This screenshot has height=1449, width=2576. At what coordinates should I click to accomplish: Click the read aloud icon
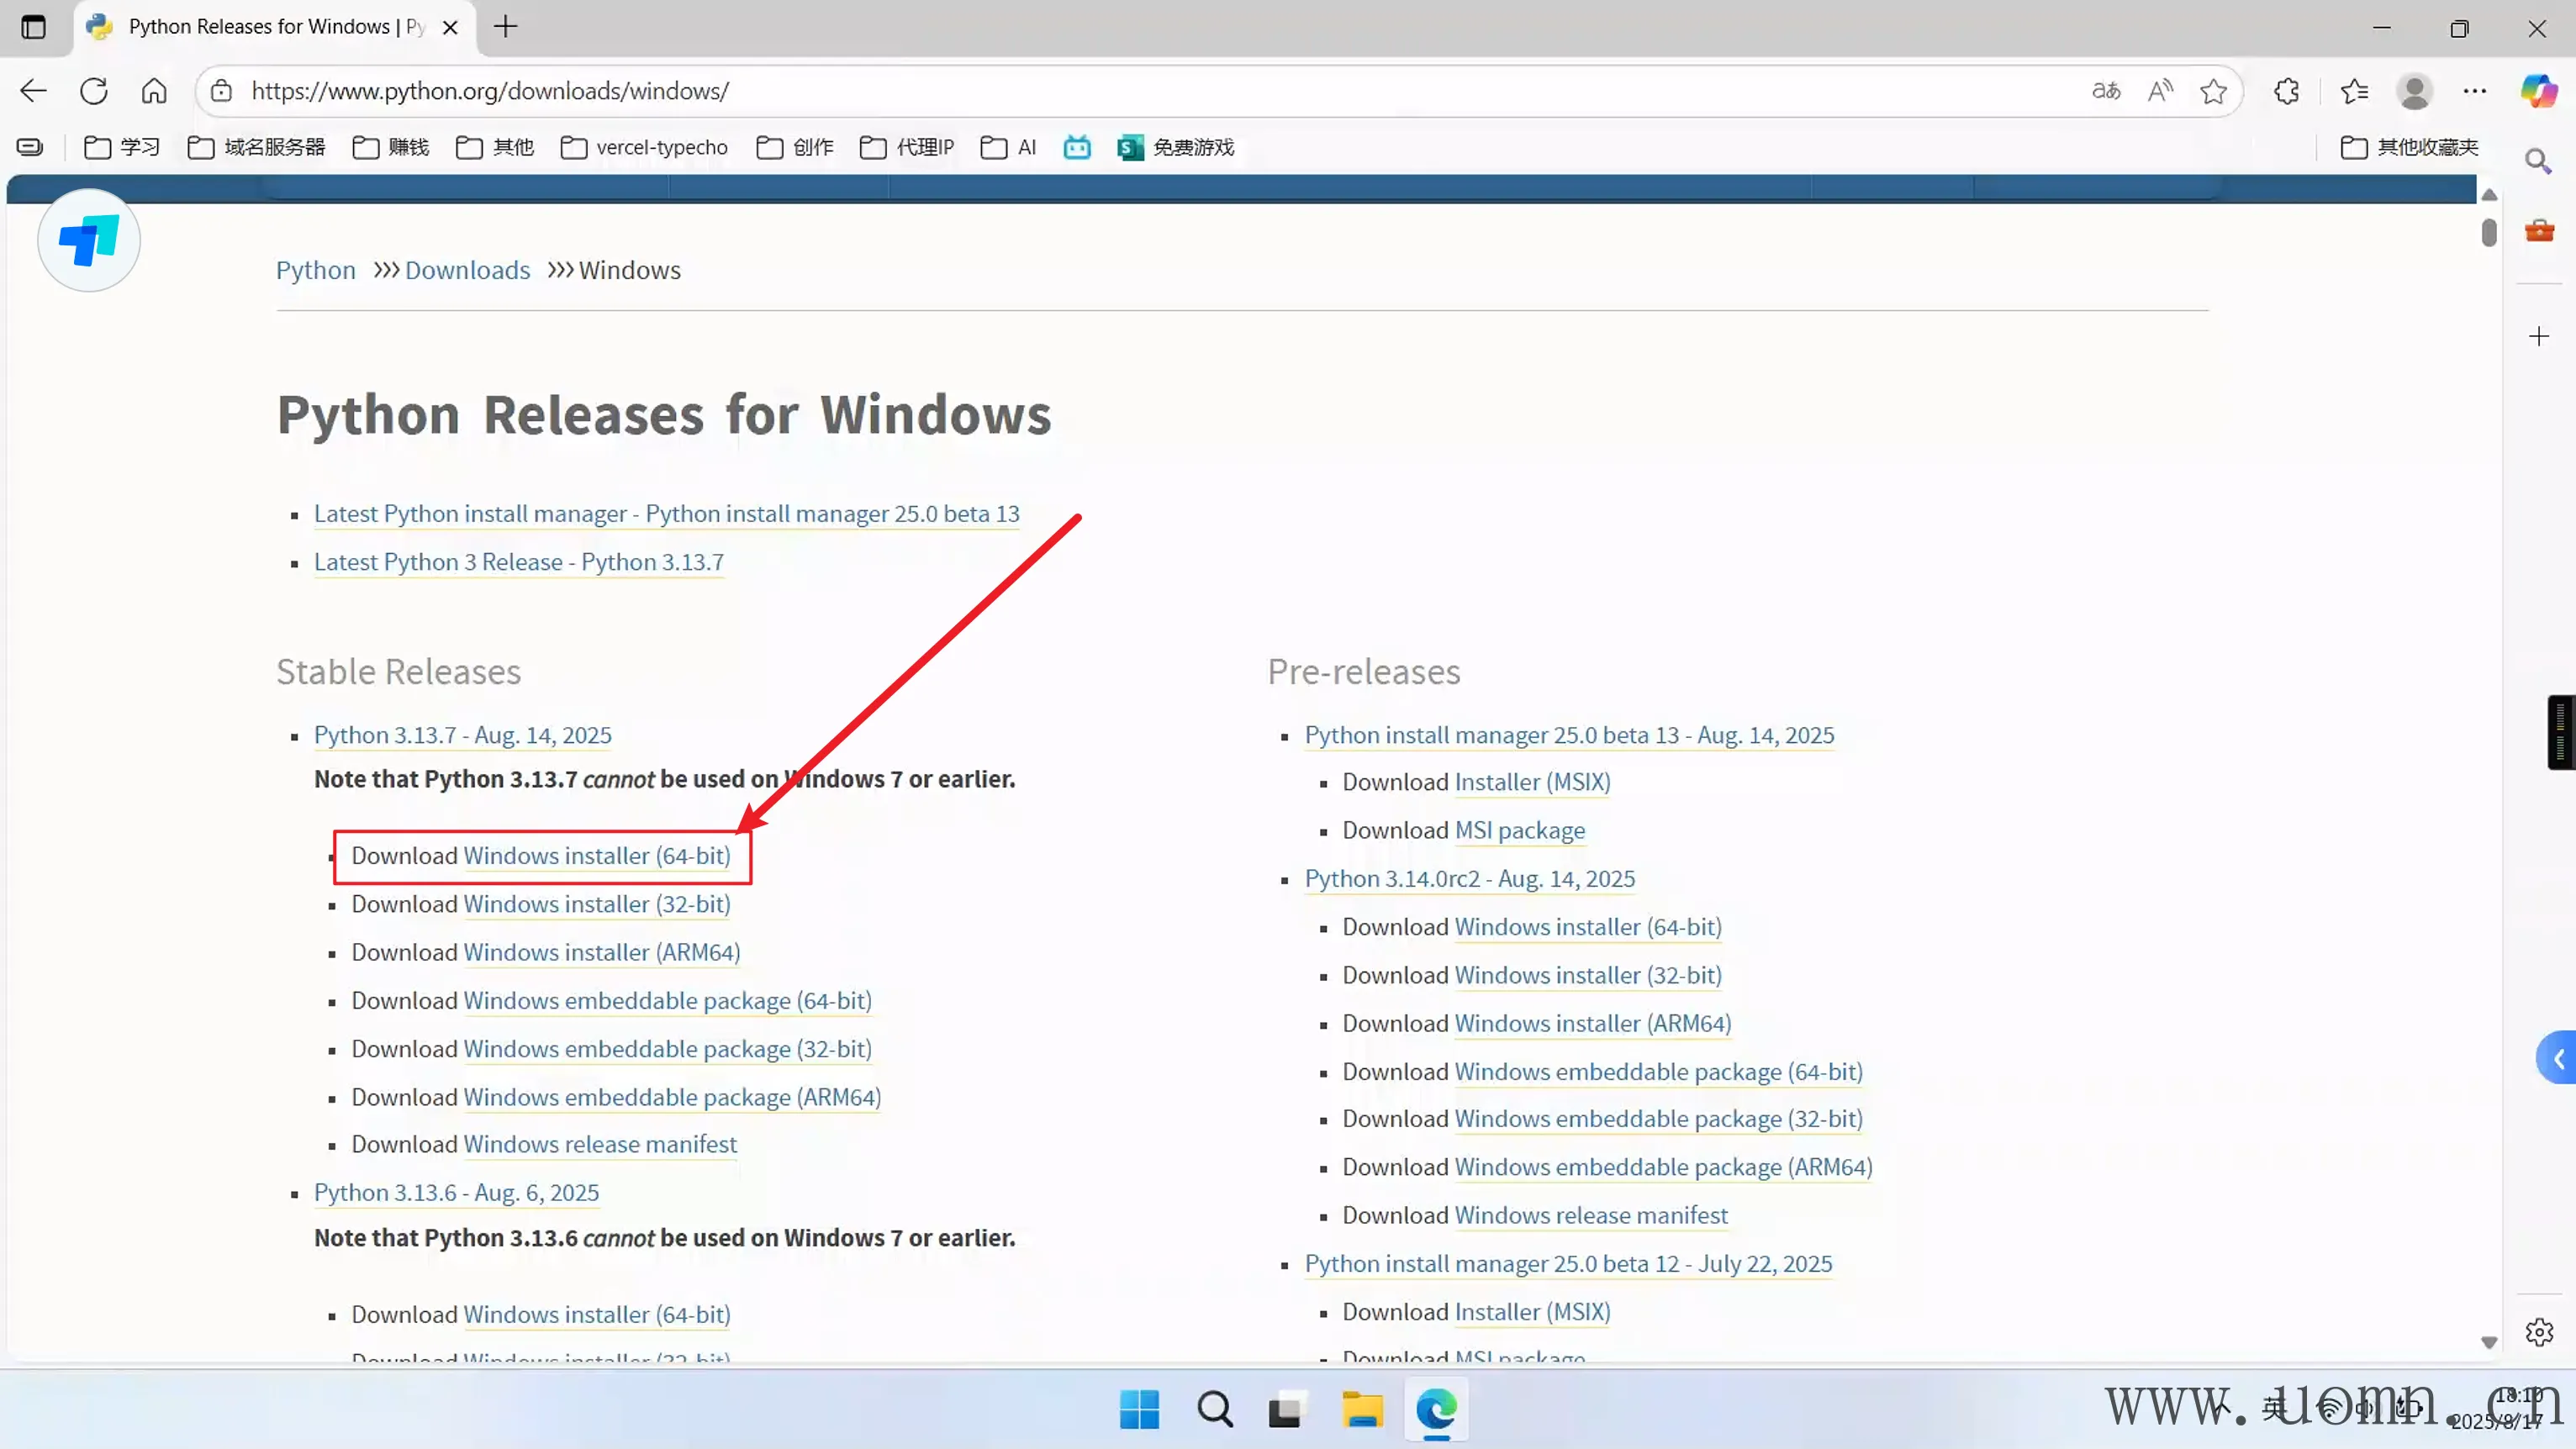(x=2160, y=91)
